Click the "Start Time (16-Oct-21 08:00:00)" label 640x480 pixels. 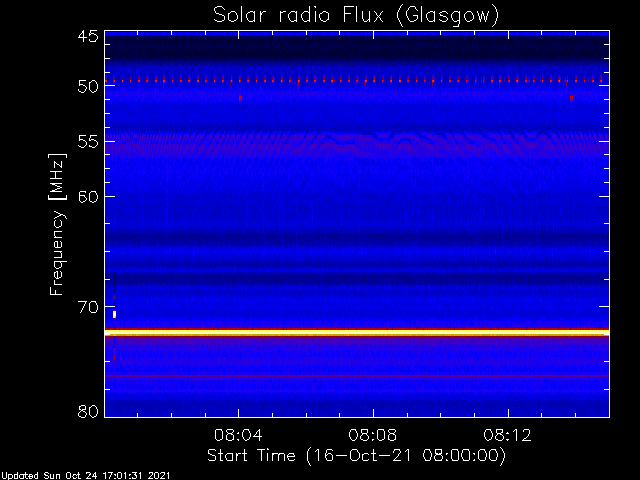[x=356, y=456]
